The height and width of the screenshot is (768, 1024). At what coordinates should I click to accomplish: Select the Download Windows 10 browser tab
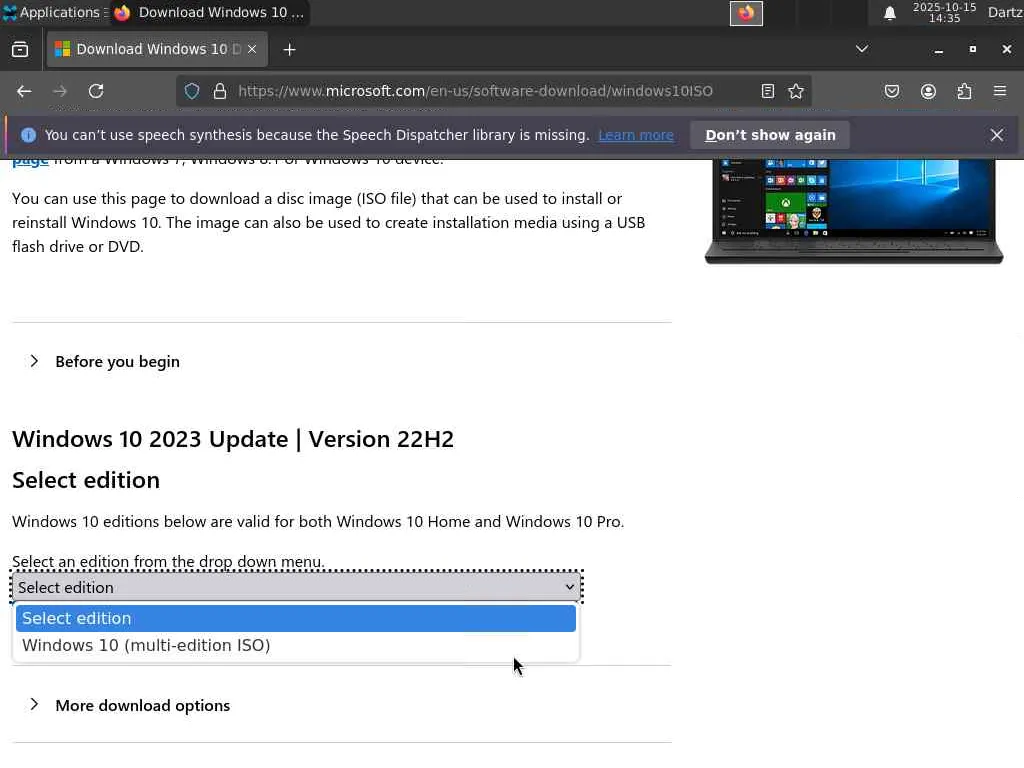(157, 50)
